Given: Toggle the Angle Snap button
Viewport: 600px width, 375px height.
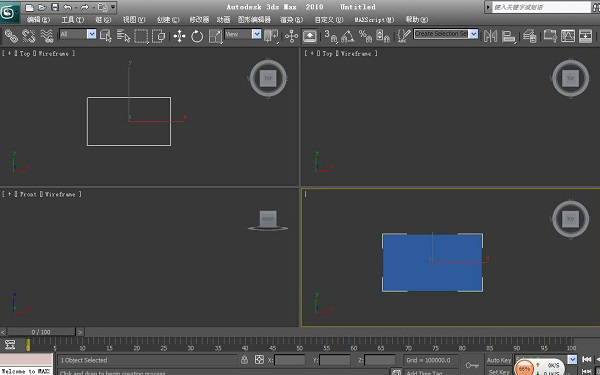Looking at the screenshot, I should (x=347, y=36).
